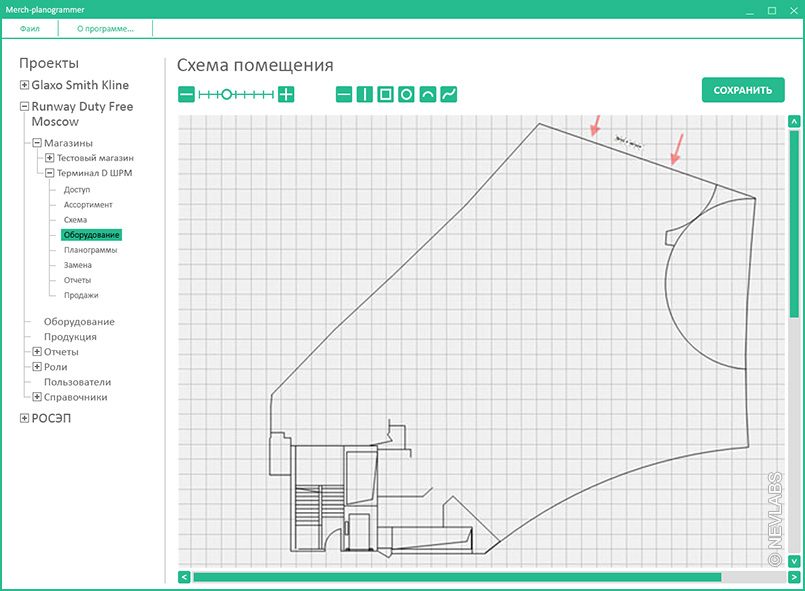Collapse the Runway Duty Free Moscow project
805x591 pixels.
(25, 107)
